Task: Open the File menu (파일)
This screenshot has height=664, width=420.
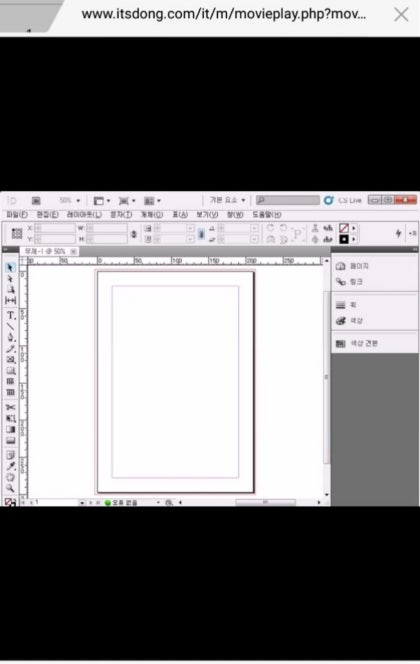Action: [x=17, y=215]
